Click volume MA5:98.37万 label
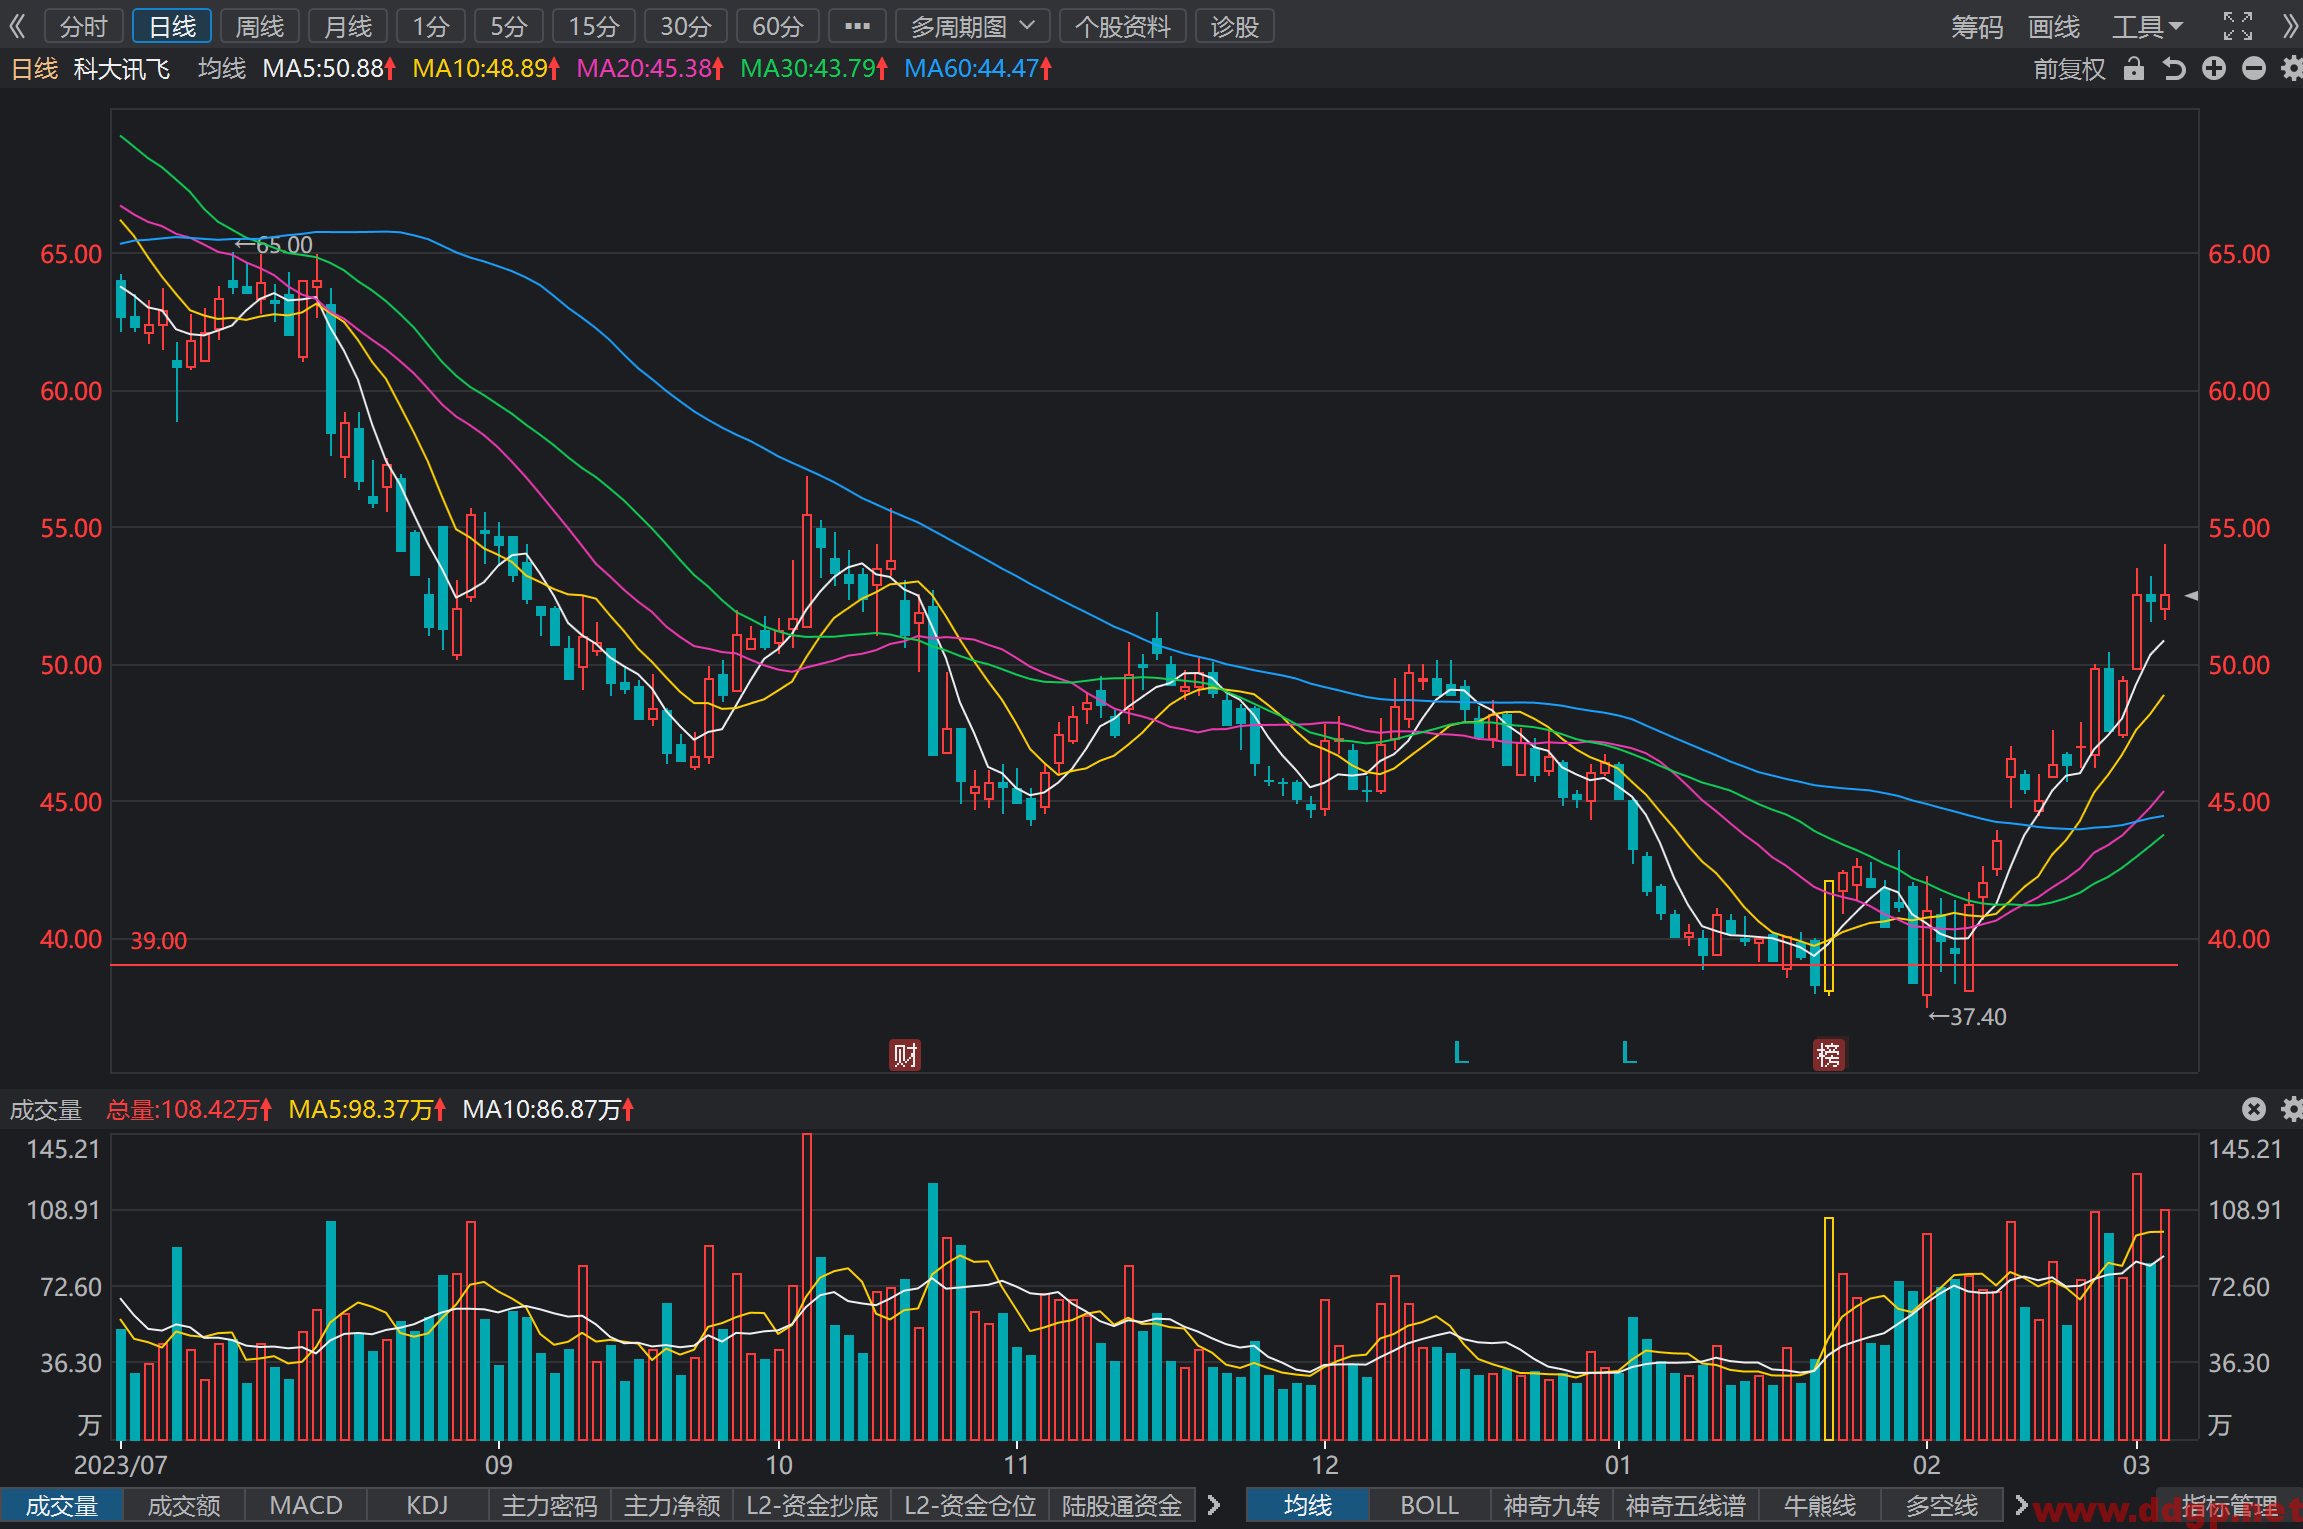 click(367, 1109)
